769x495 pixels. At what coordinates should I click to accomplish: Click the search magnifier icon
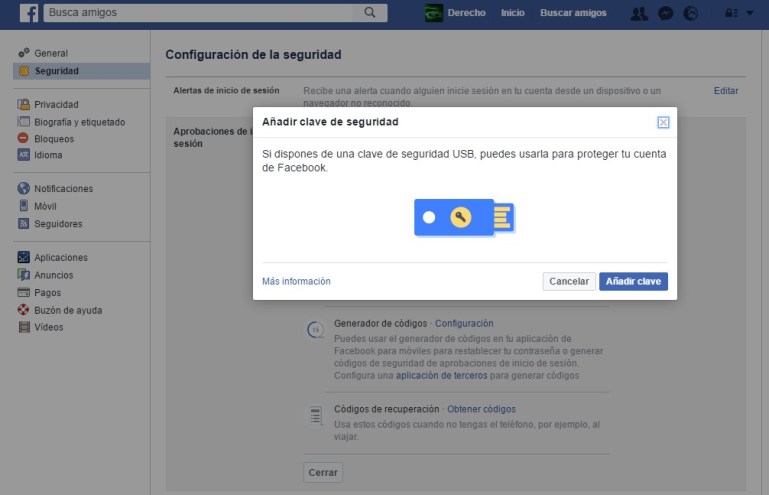pyautogui.click(x=370, y=12)
